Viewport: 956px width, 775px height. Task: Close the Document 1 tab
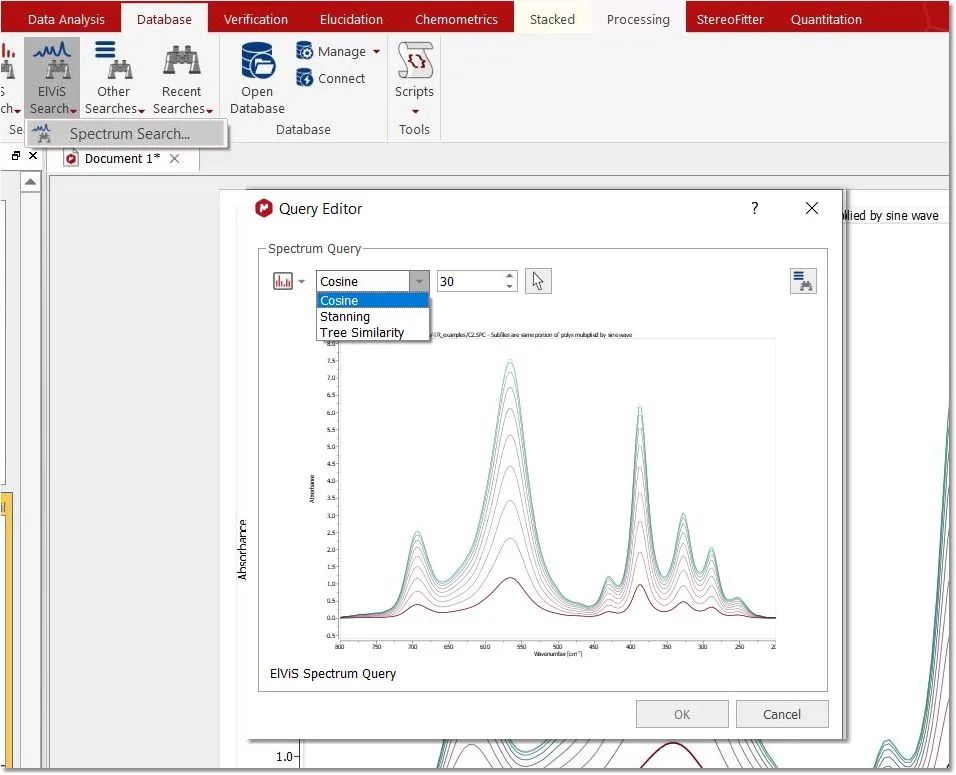(175, 158)
